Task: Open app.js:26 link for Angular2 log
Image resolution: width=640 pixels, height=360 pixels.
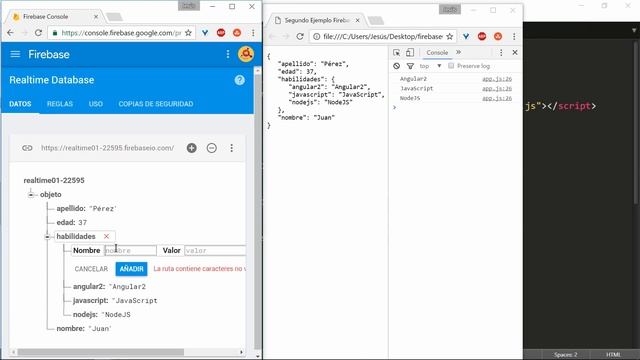Action: tap(497, 79)
